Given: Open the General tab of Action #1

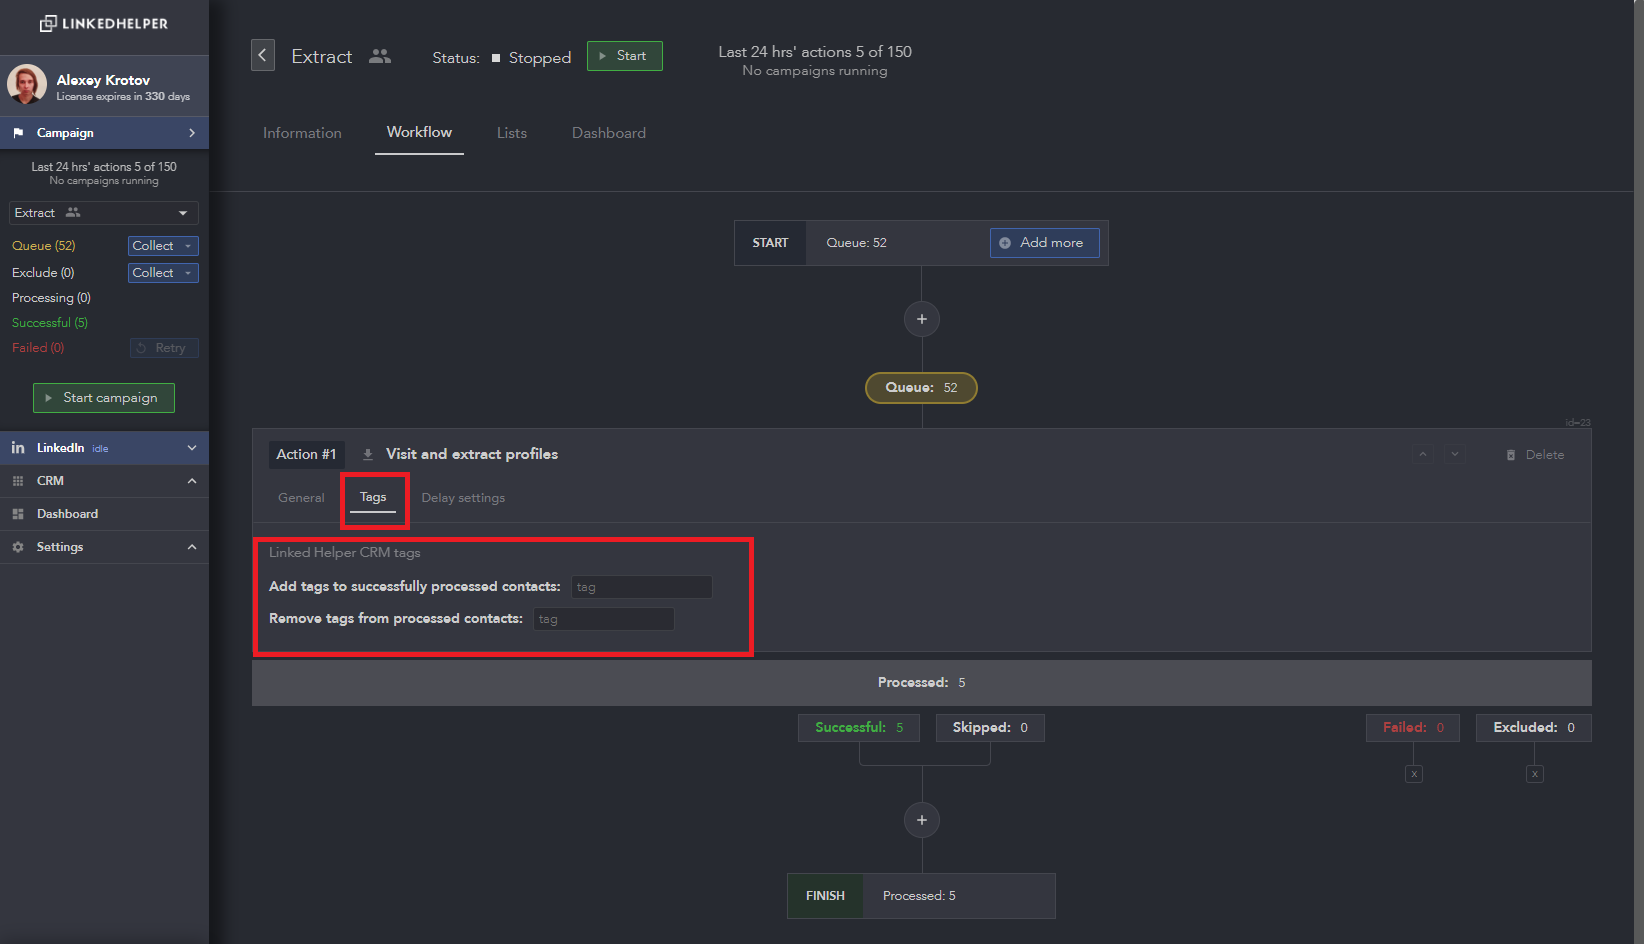Looking at the screenshot, I should click(301, 498).
